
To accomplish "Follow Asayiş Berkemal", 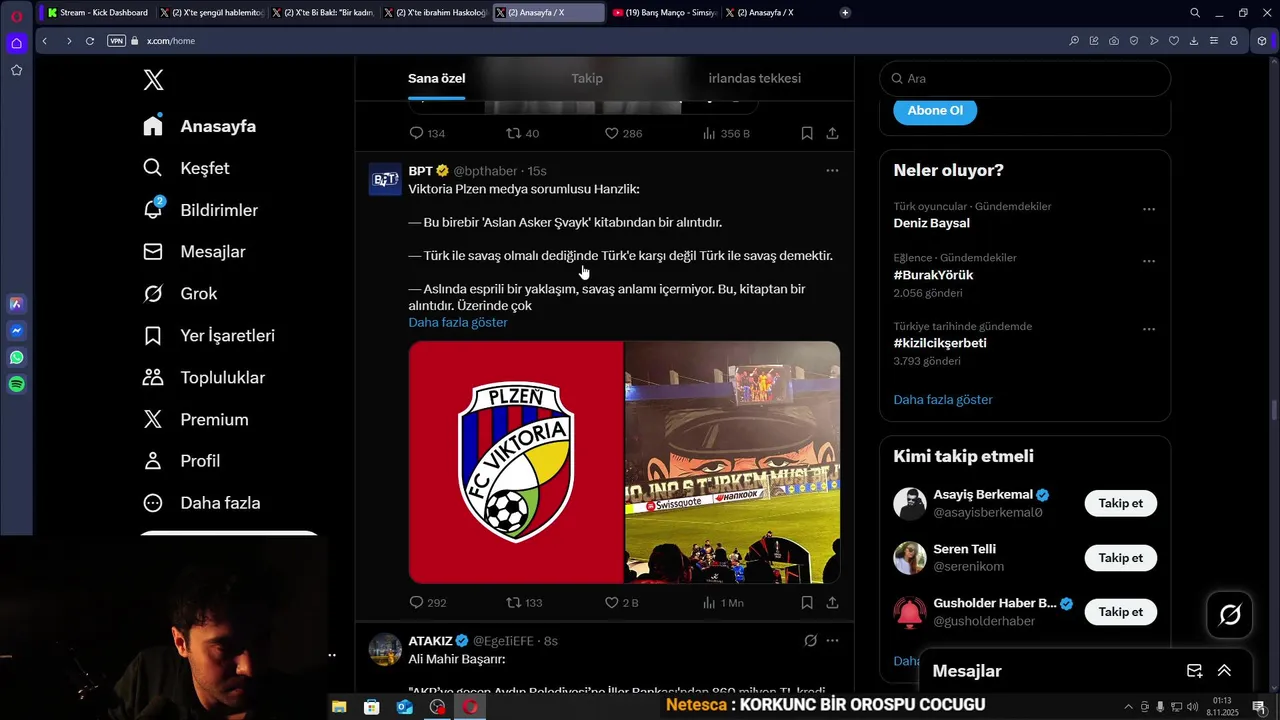I will (x=1120, y=503).
